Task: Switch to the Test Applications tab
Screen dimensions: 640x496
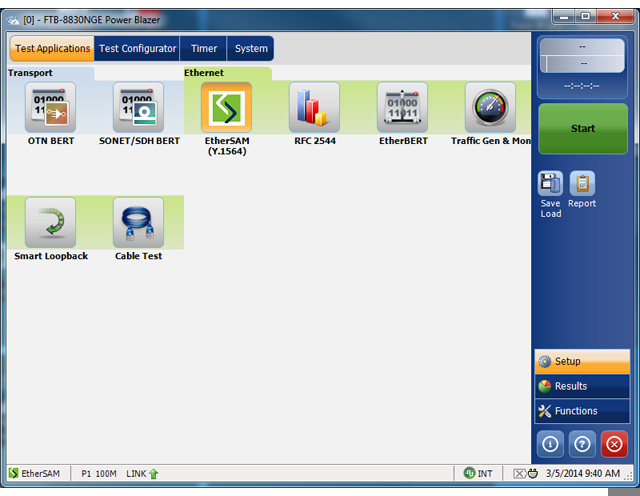Action: (x=52, y=49)
